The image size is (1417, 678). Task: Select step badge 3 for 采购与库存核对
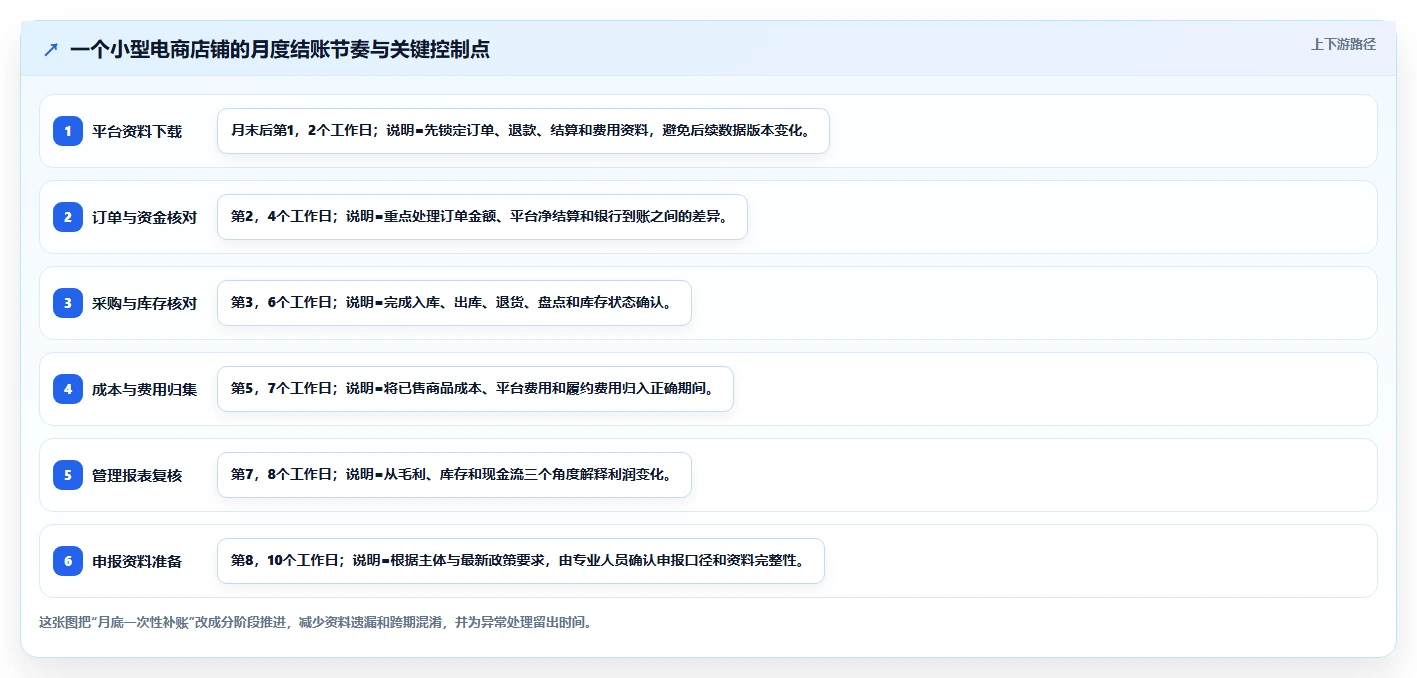point(68,303)
